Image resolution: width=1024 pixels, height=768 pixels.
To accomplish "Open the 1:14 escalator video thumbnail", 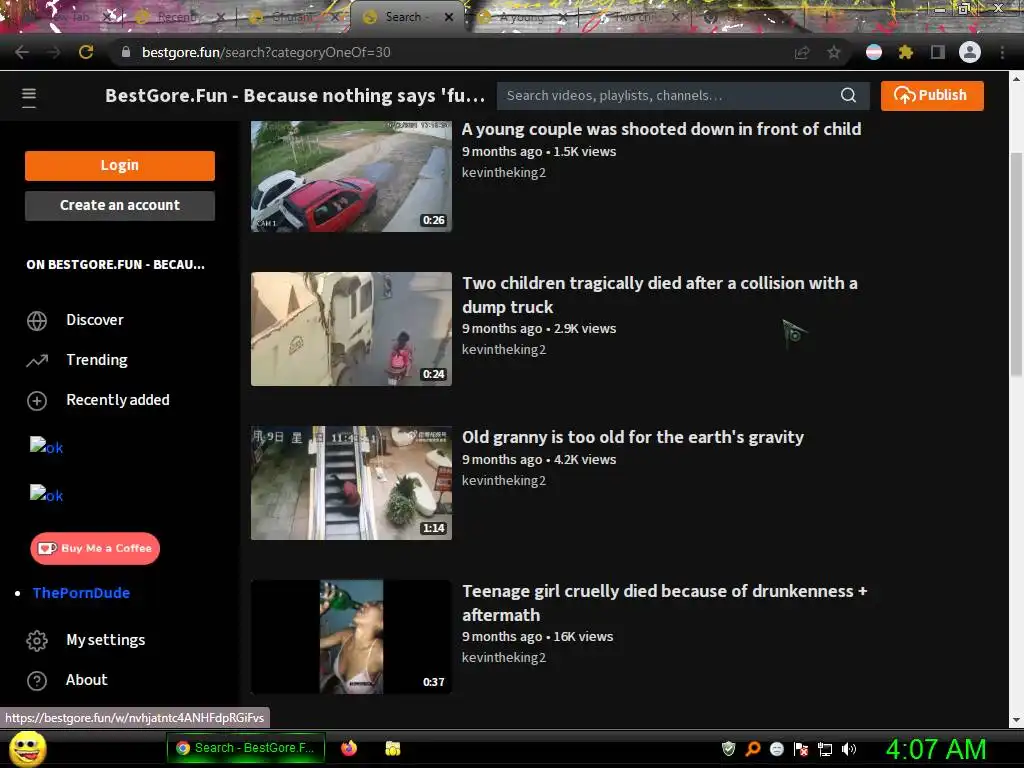I will [x=351, y=483].
